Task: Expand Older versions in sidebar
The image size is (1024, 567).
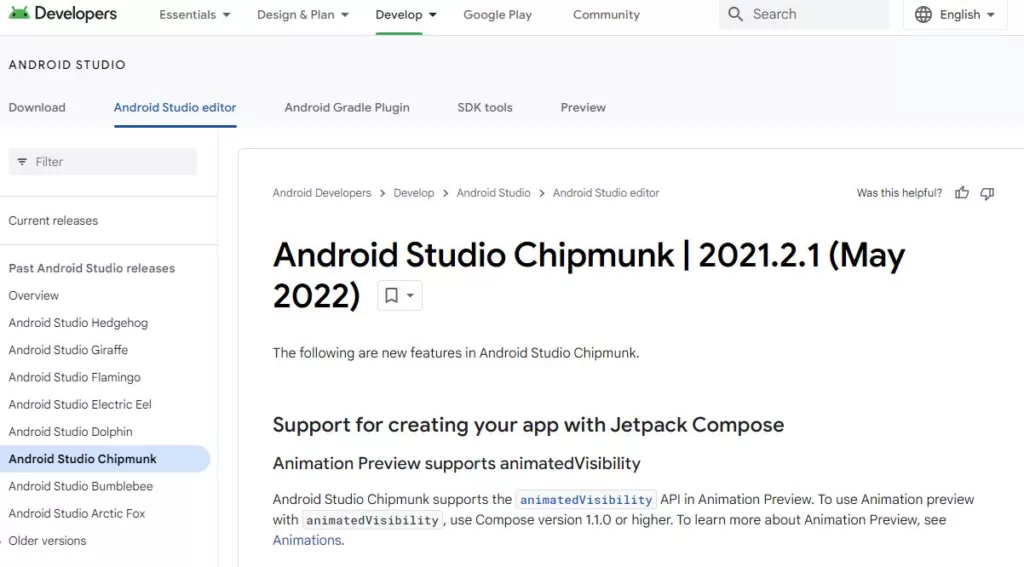Action: 47,541
